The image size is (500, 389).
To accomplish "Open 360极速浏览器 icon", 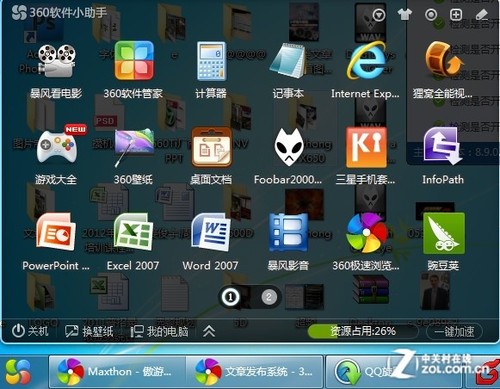I will click(x=366, y=233).
